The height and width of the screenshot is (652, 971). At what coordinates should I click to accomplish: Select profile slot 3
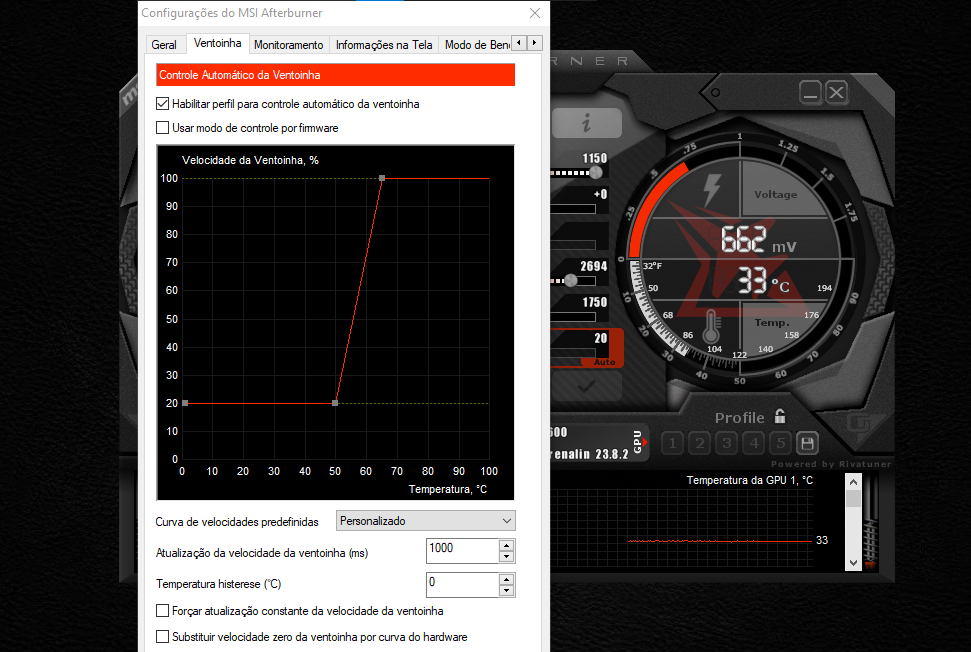[x=726, y=443]
